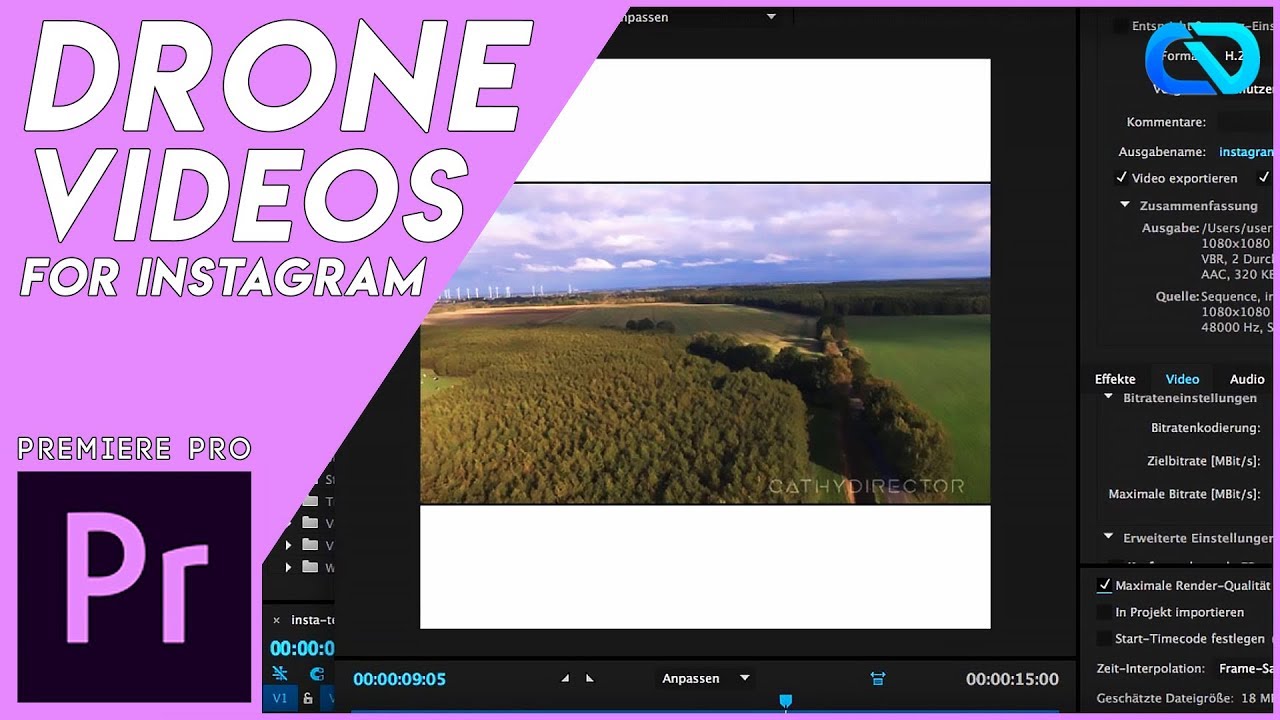Collapse the Zusammenfassung section

click(1126, 205)
